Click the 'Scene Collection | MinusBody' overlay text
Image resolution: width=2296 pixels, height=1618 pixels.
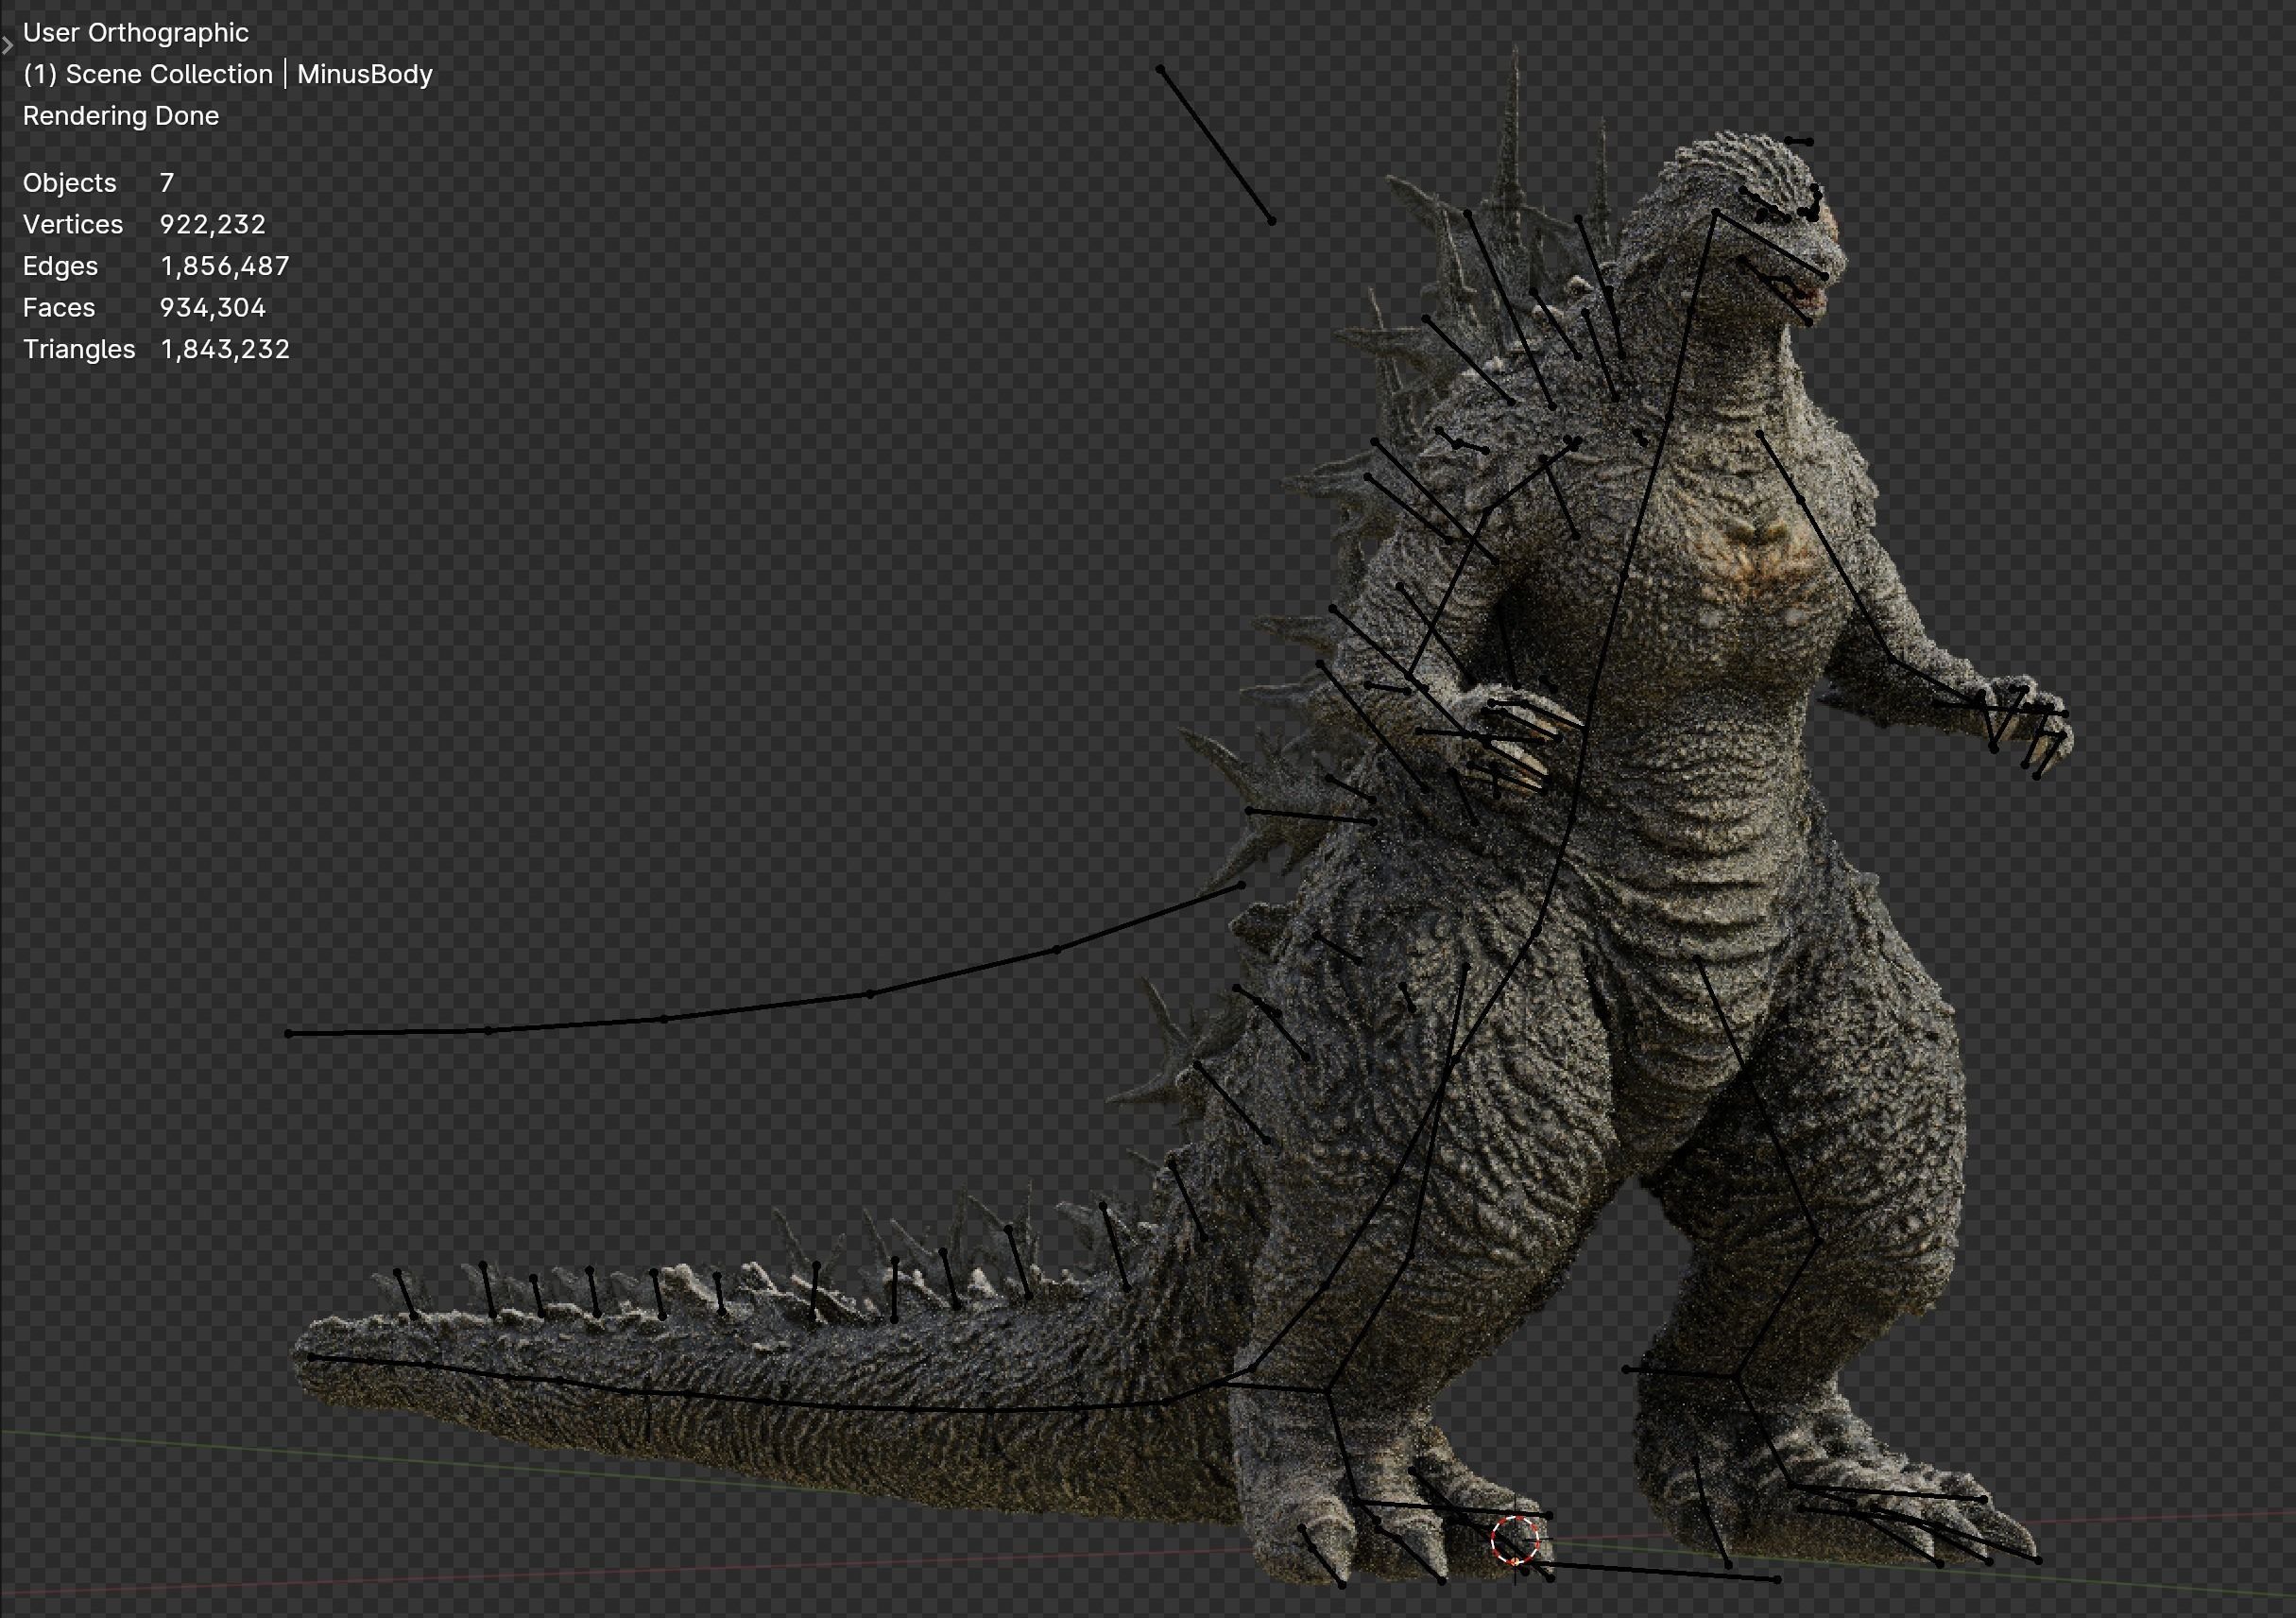(228, 74)
